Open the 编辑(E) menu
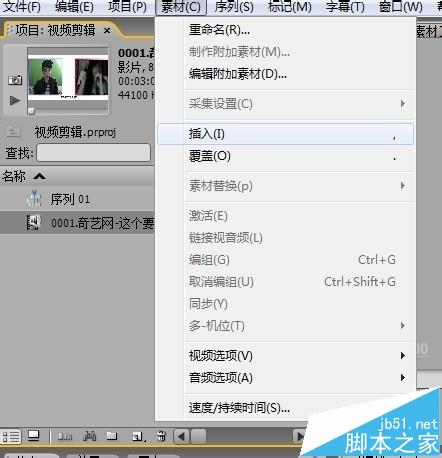Viewport: 442px width, 458px height. (x=74, y=7)
